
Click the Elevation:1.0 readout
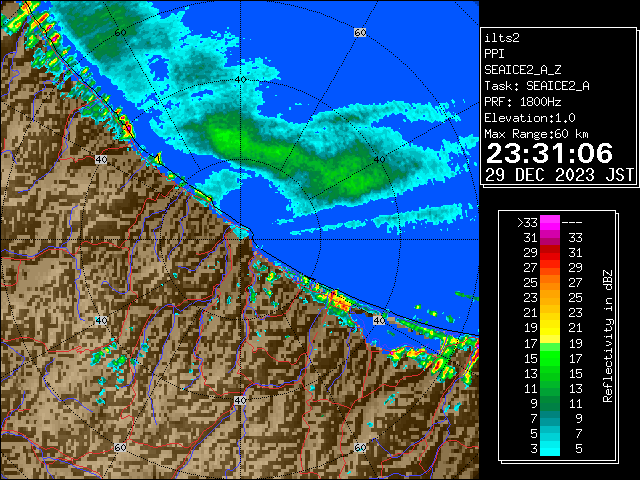pyautogui.click(x=529, y=118)
